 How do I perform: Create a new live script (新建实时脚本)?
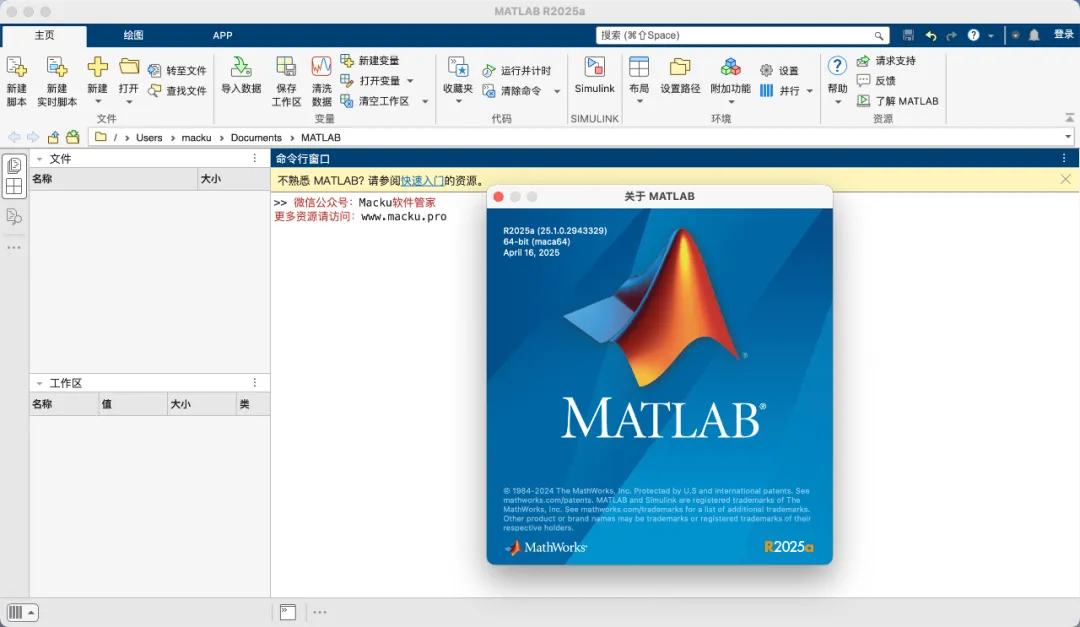[x=56, y=81]
